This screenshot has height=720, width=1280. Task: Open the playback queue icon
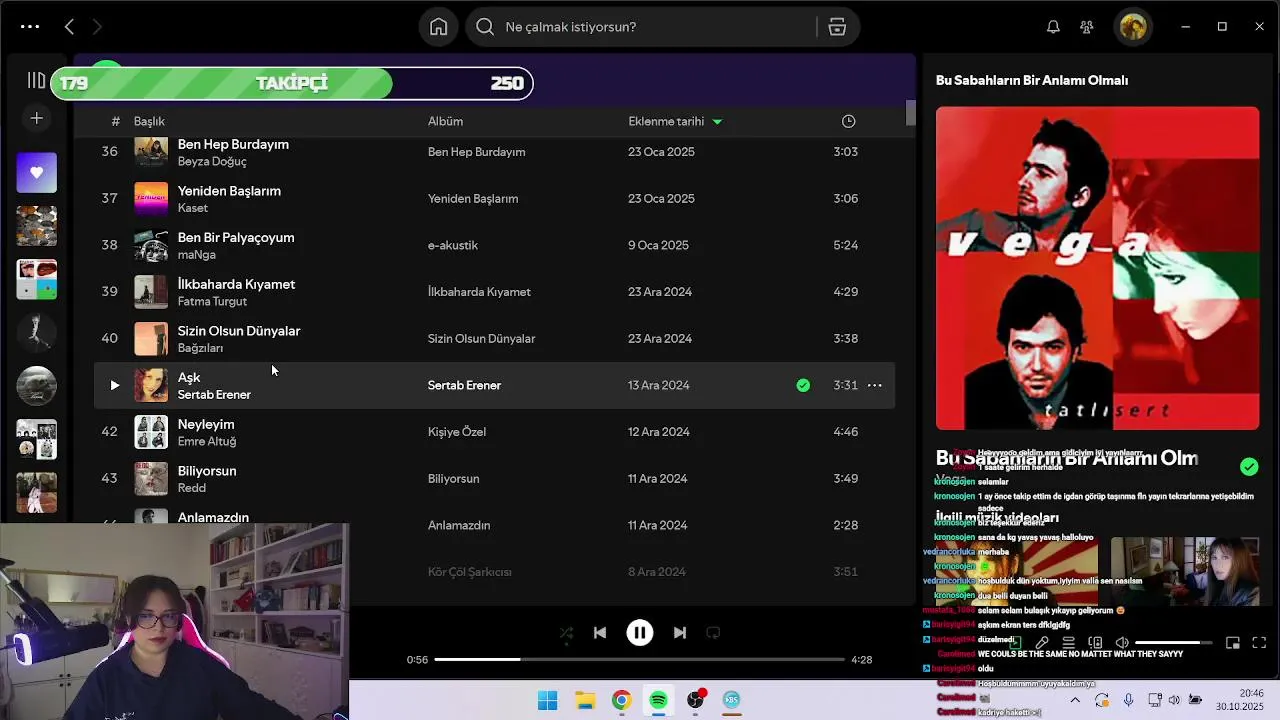click(x=1068, y=643)
